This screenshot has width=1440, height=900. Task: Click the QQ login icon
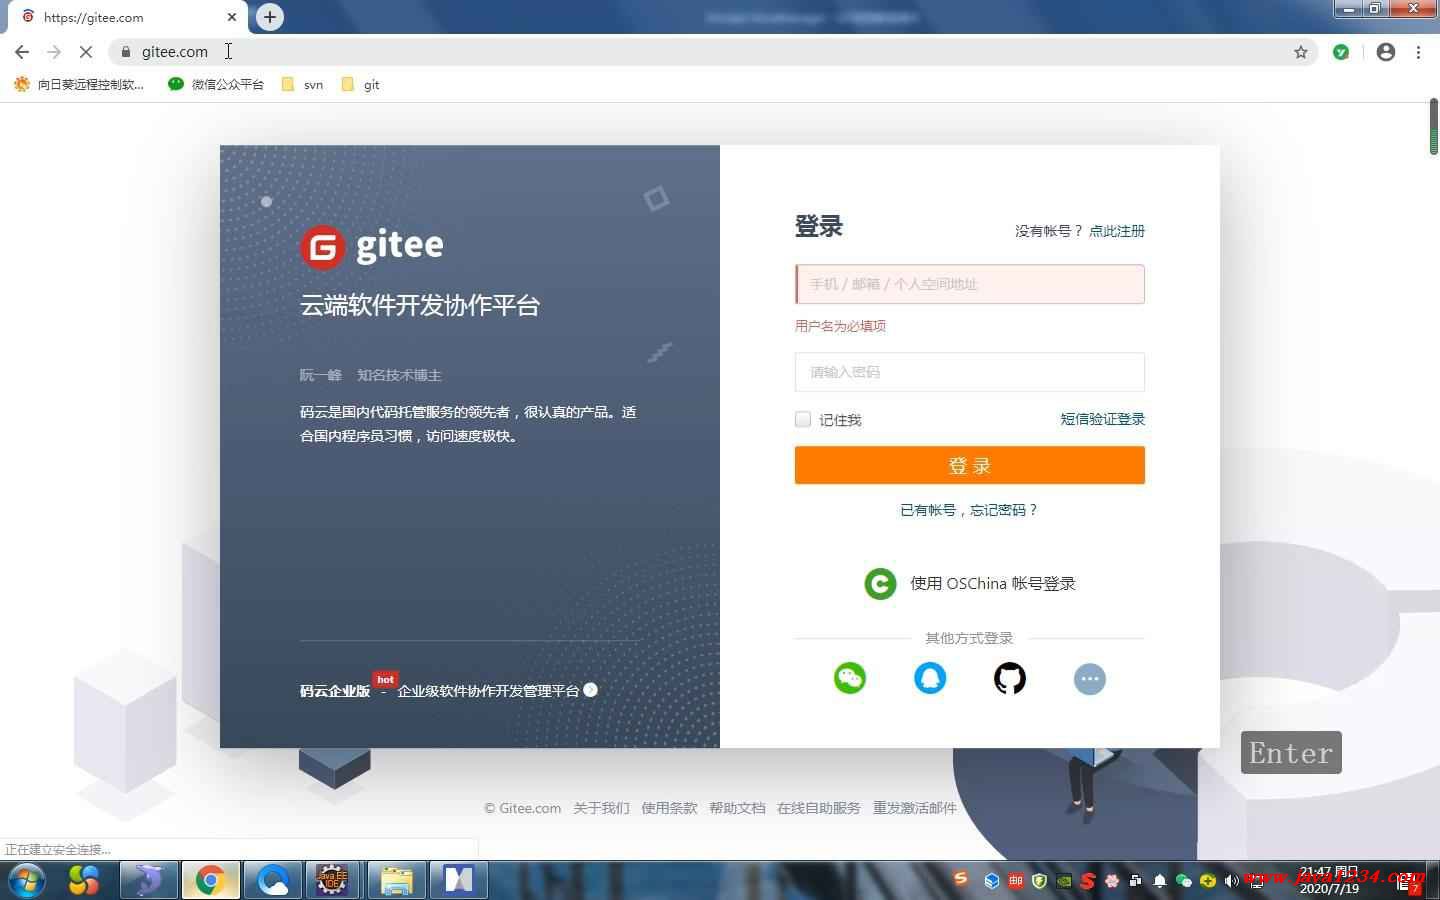tap(930, 678)
